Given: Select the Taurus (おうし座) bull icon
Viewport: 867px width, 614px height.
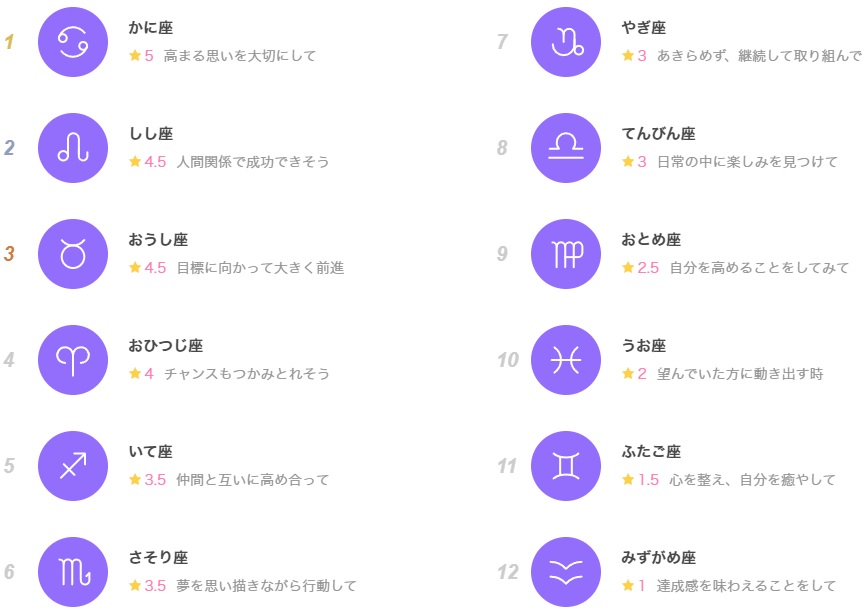Looking at the screenshot, I should [73, 254].
